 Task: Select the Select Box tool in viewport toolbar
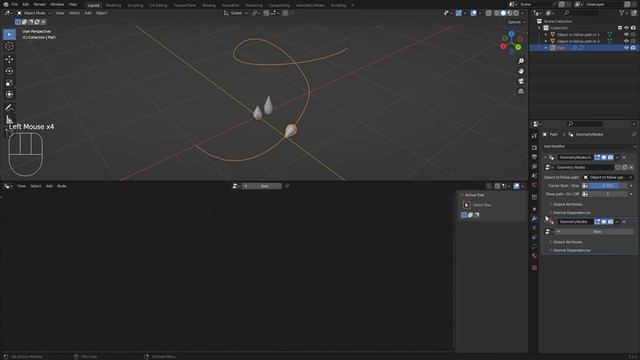[x=9, y=34]
